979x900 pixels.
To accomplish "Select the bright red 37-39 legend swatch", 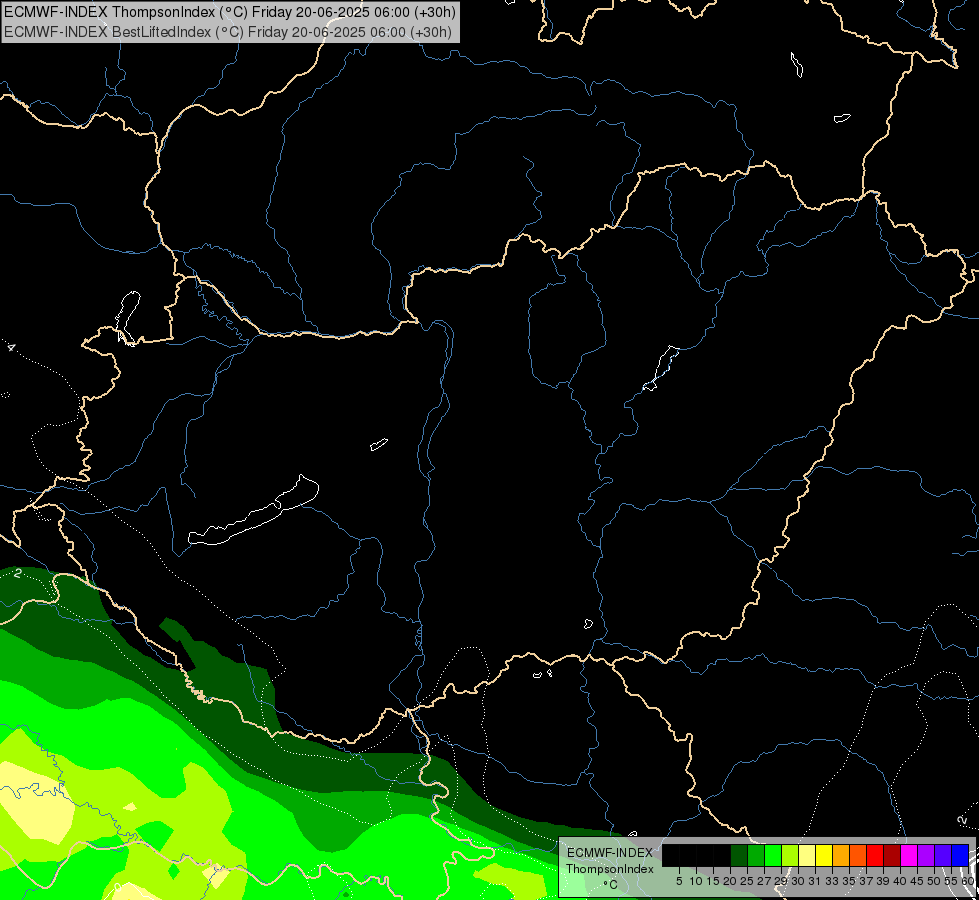I will click(875, 855).
